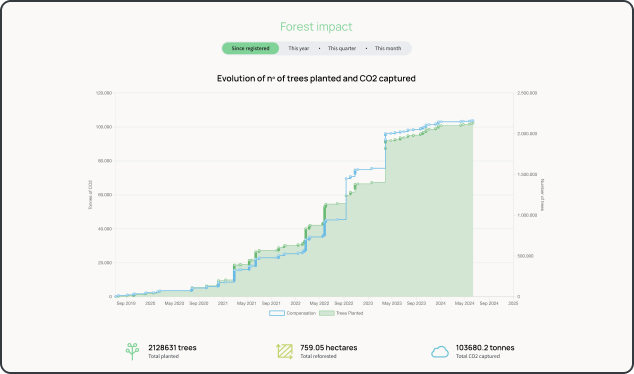This screenshot has width=634, height=374.
Task: Click the 103680.2 tonnes value
Action: click(x=485, y=348)
